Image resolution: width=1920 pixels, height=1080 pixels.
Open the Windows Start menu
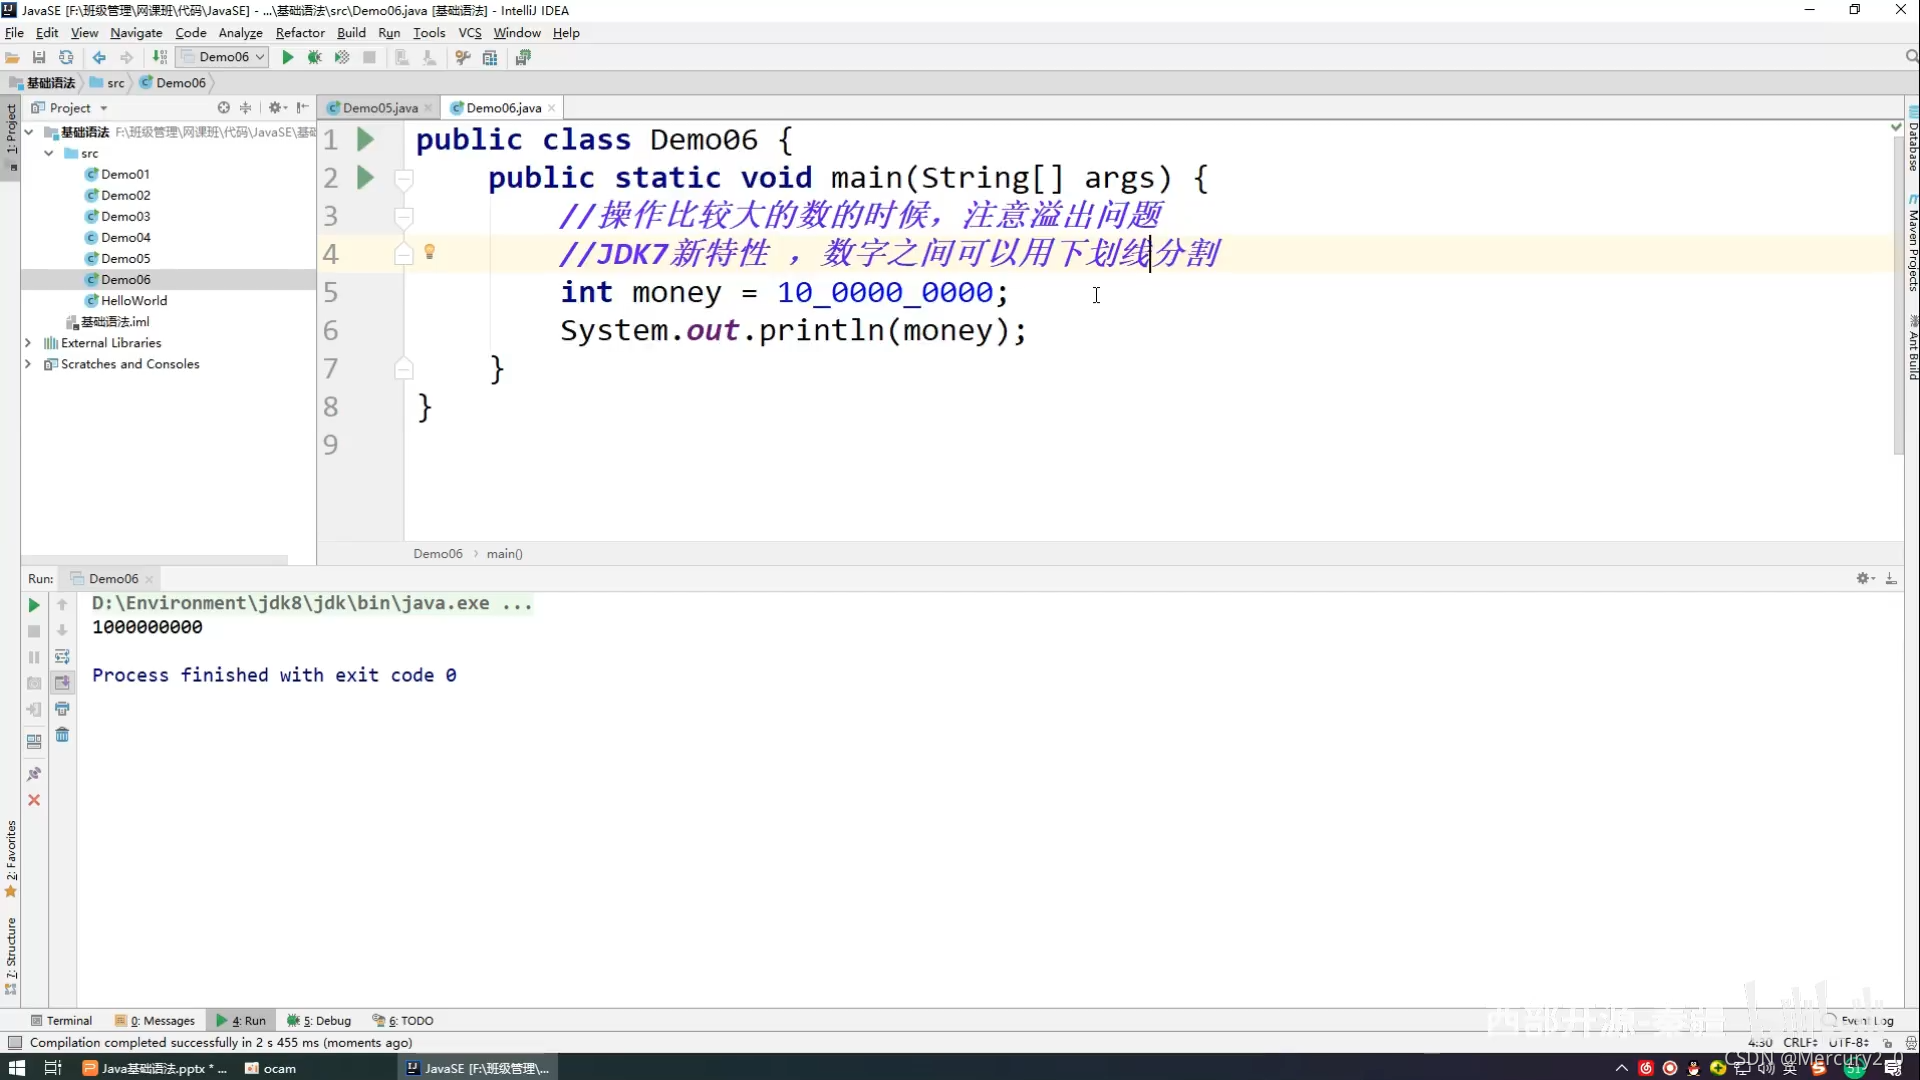coord(17,1068)
